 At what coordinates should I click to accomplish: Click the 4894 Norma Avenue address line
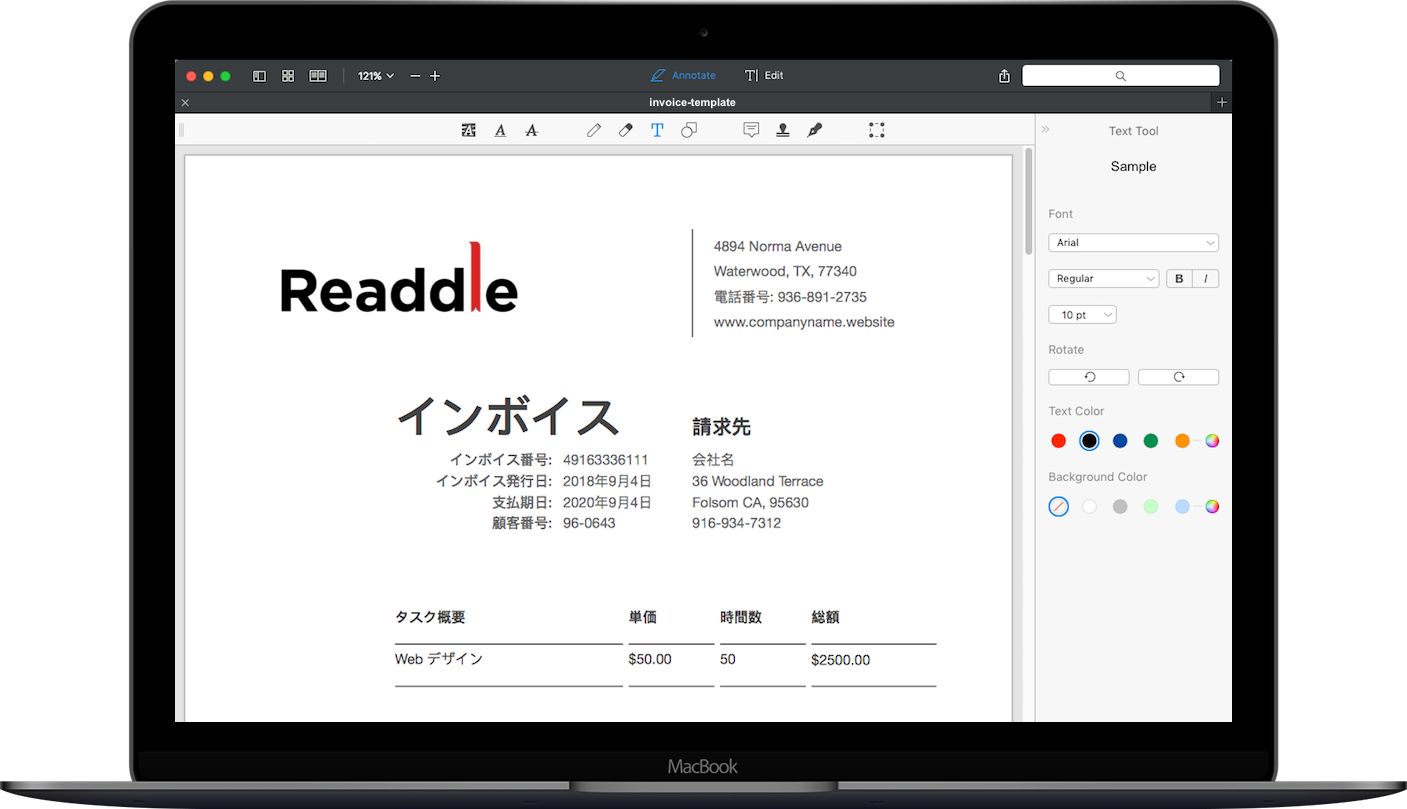tap(778, 246)
